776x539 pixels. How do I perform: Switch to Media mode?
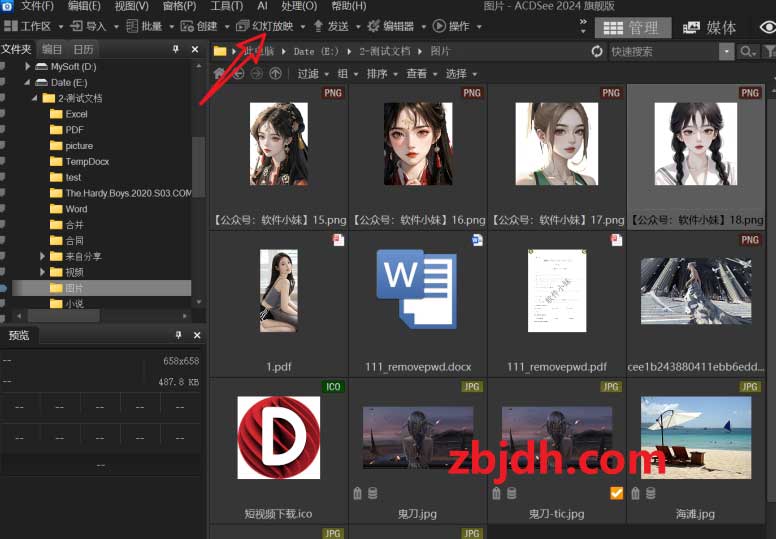(710, 27)
